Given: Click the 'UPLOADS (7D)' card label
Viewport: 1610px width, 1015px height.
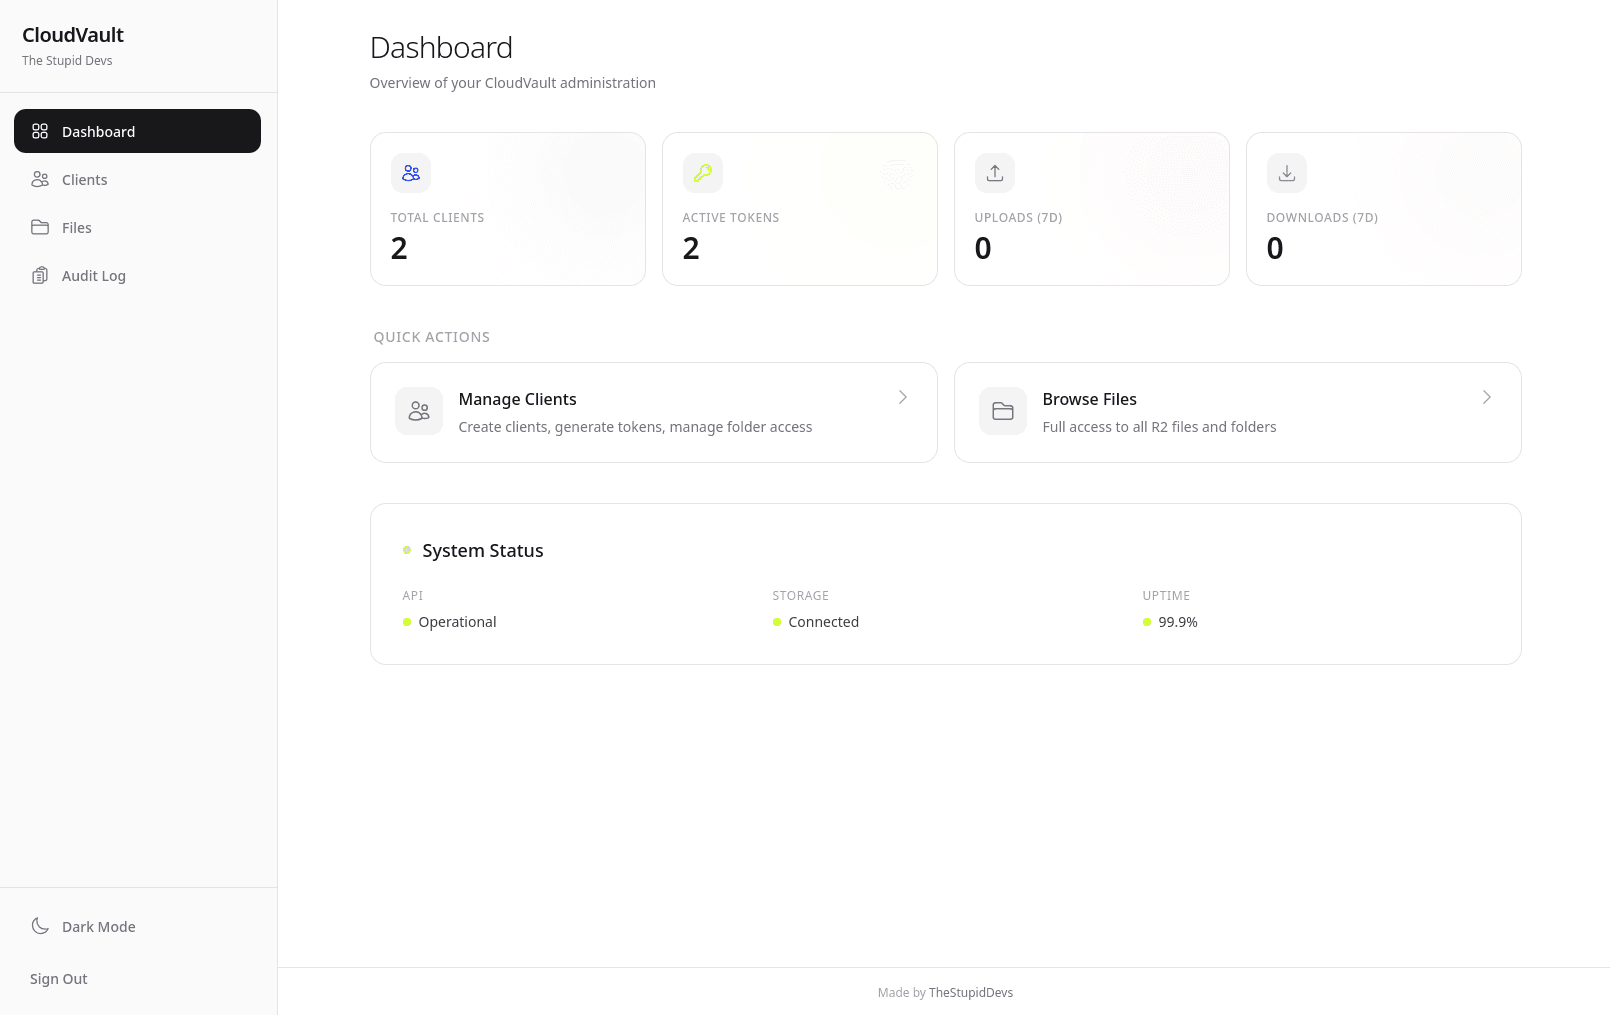Looking at the screenshot, I should click(x=1018, y=218).
